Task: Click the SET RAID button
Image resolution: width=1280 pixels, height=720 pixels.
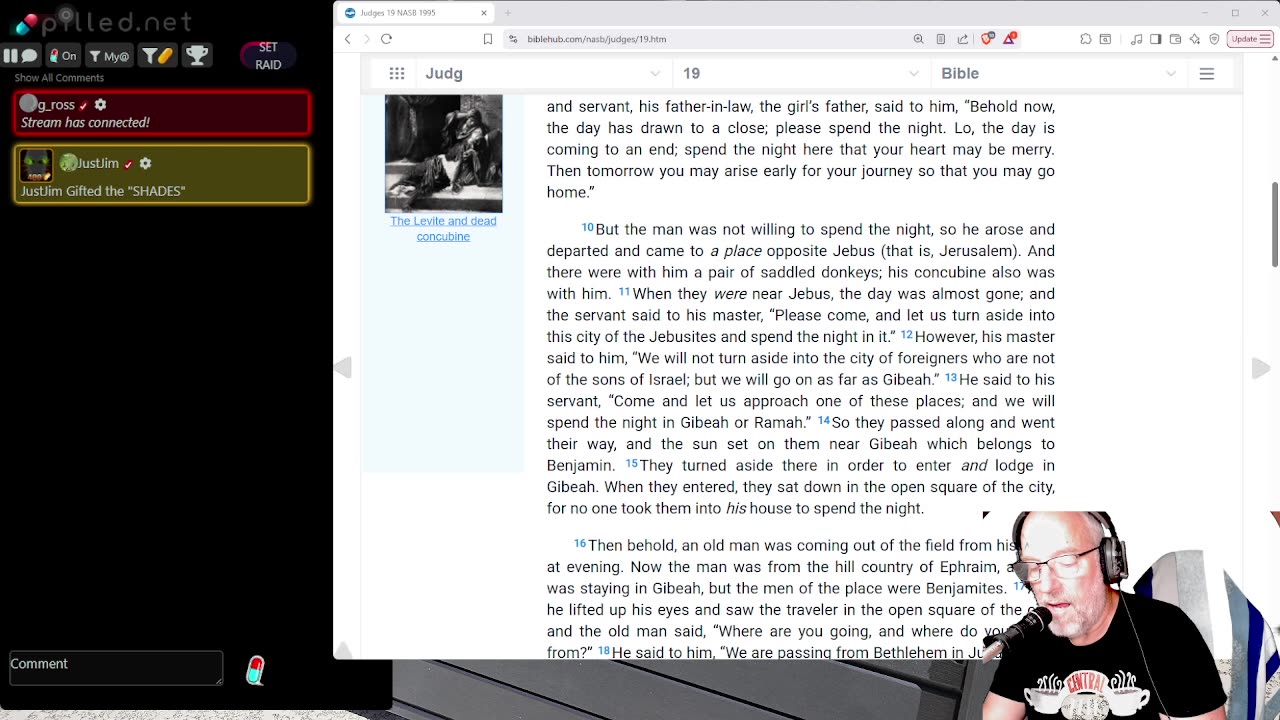Action: [268, 56]
